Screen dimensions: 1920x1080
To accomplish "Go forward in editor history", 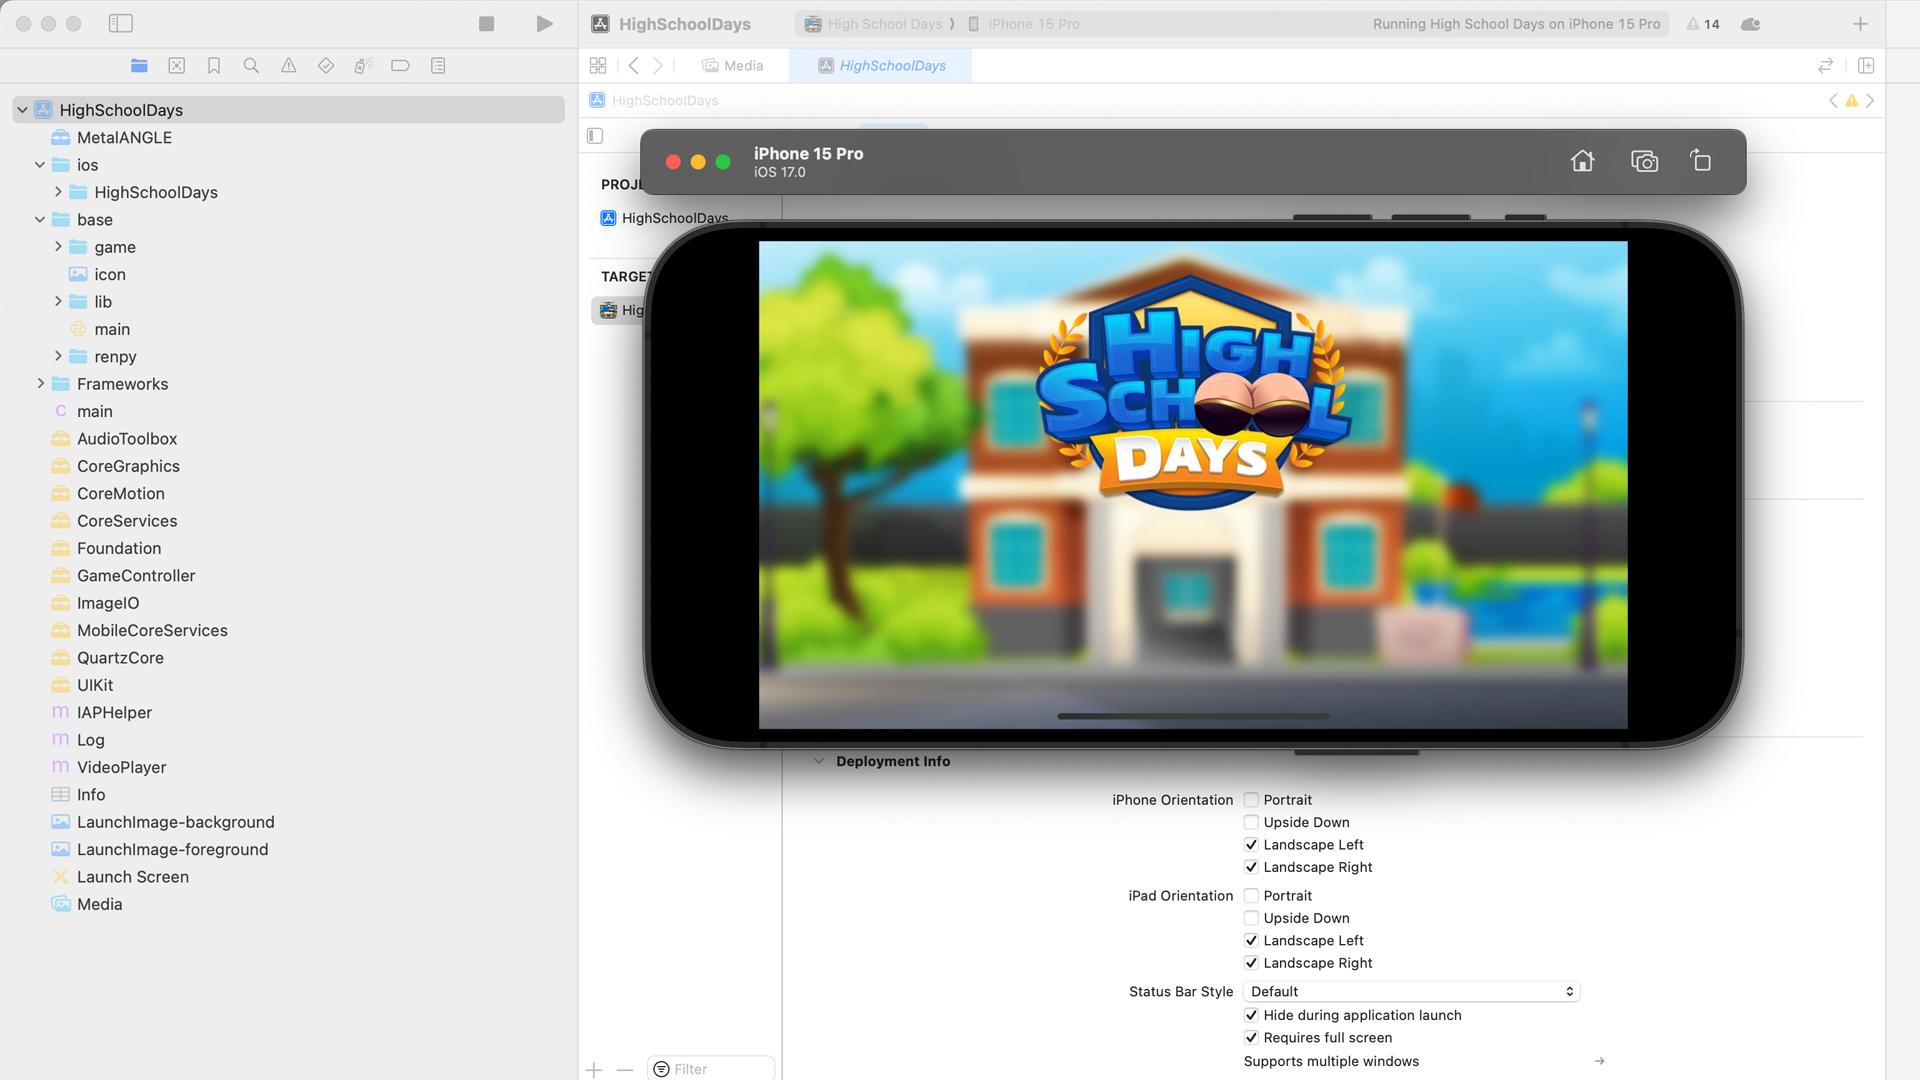I will tap(658, 65).
